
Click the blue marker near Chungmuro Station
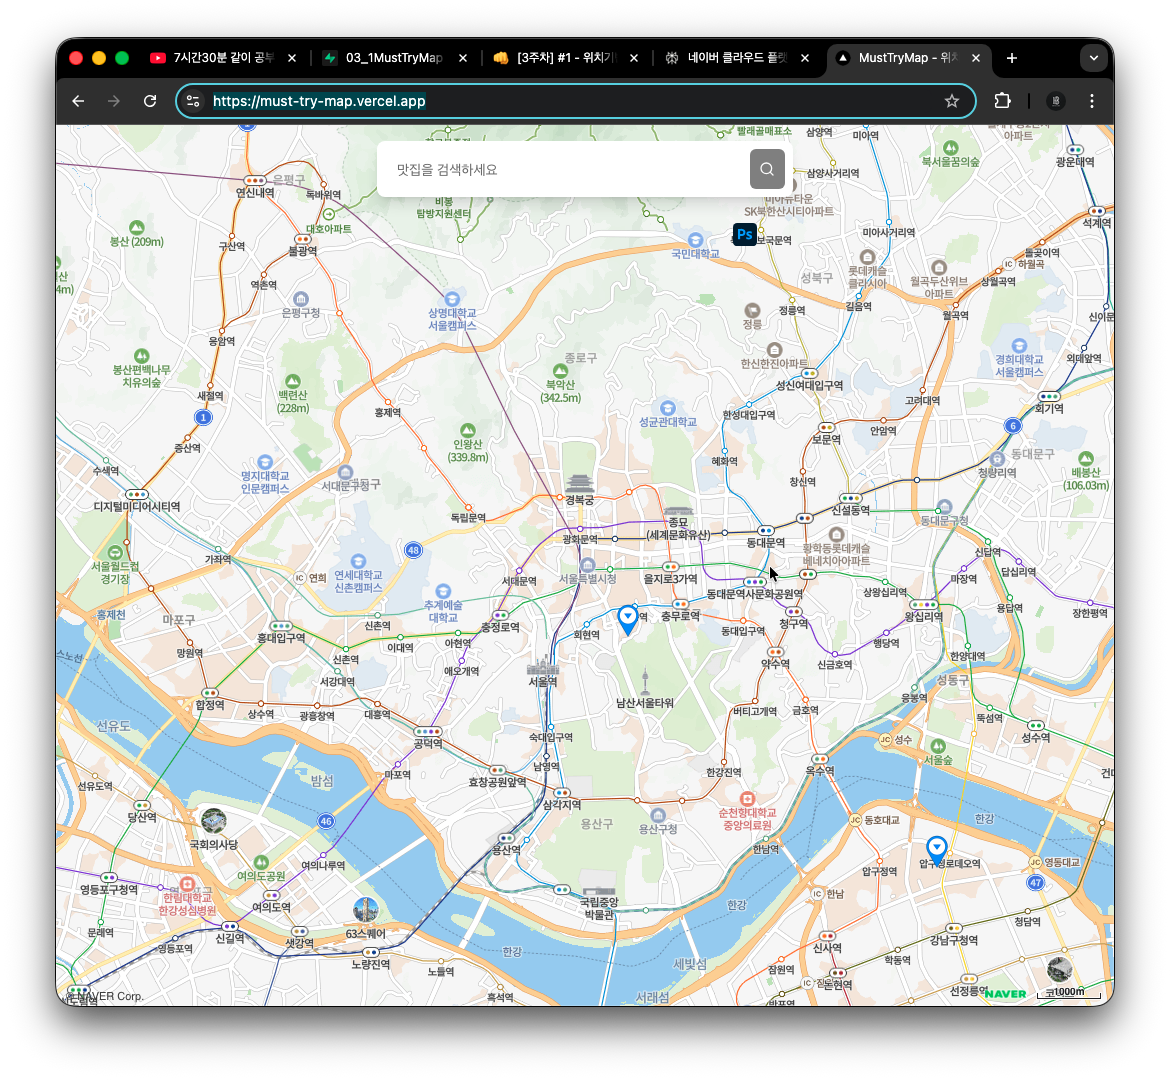[x=627, y=617]
